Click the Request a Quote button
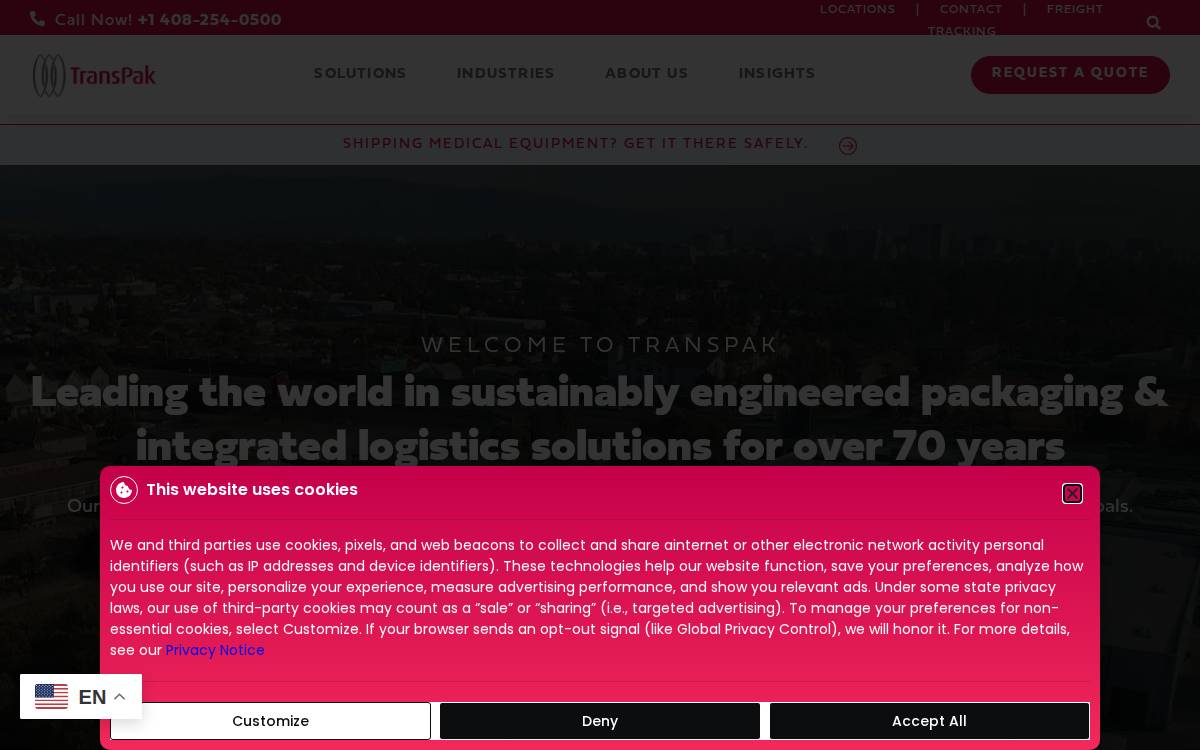Viewport: 1200px width, 750px height. (1070, 74)
